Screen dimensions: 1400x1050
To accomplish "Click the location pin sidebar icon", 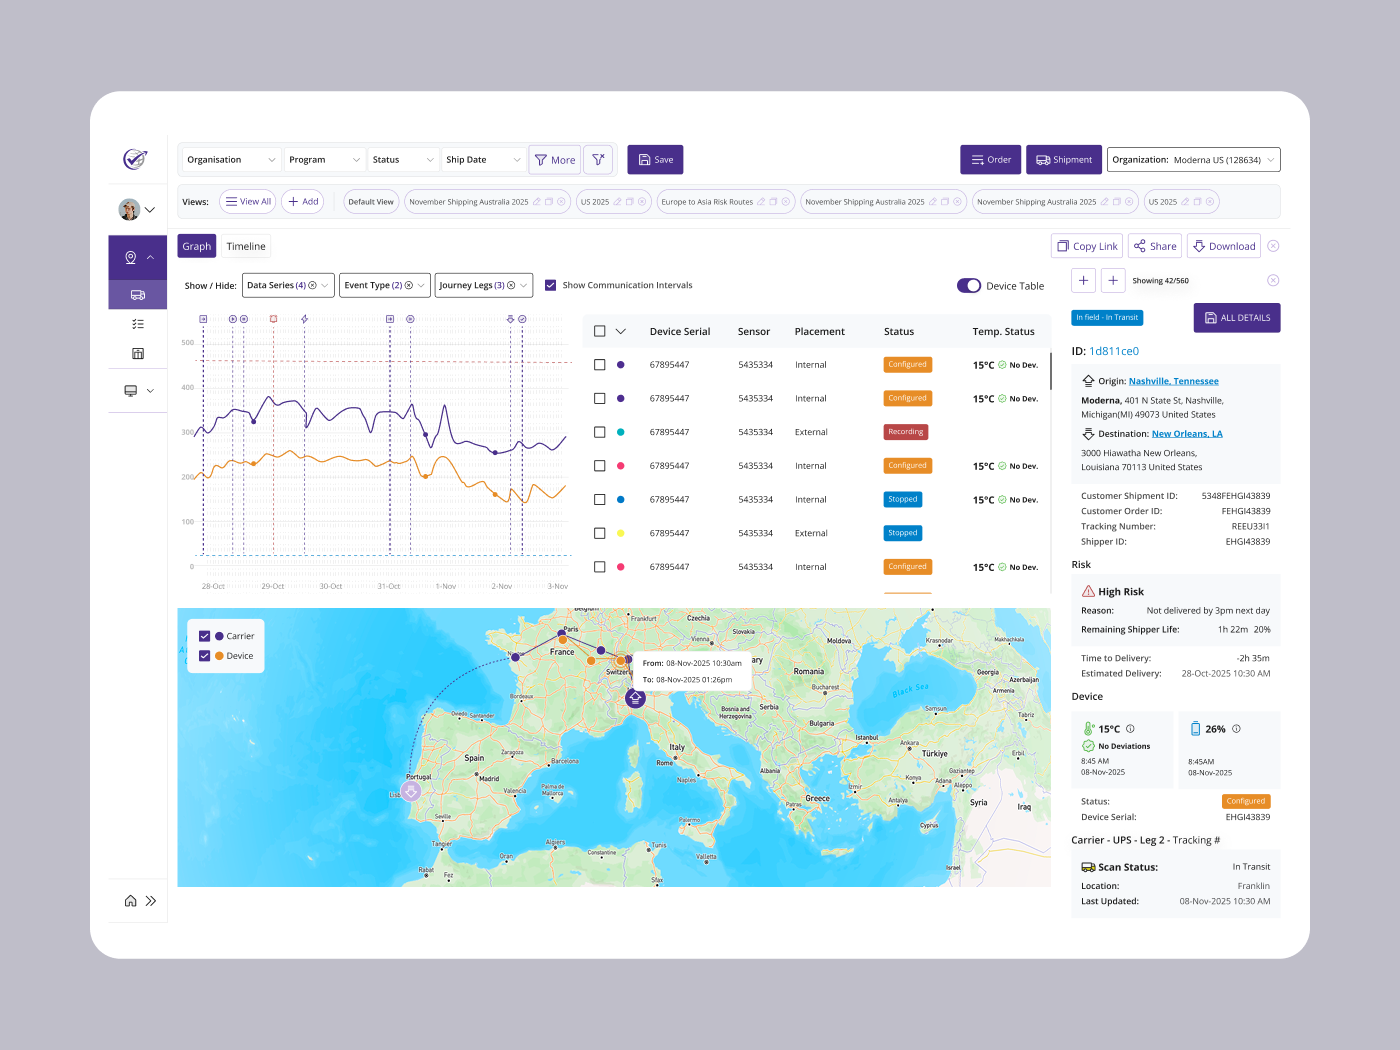I will tap(130, 258).
